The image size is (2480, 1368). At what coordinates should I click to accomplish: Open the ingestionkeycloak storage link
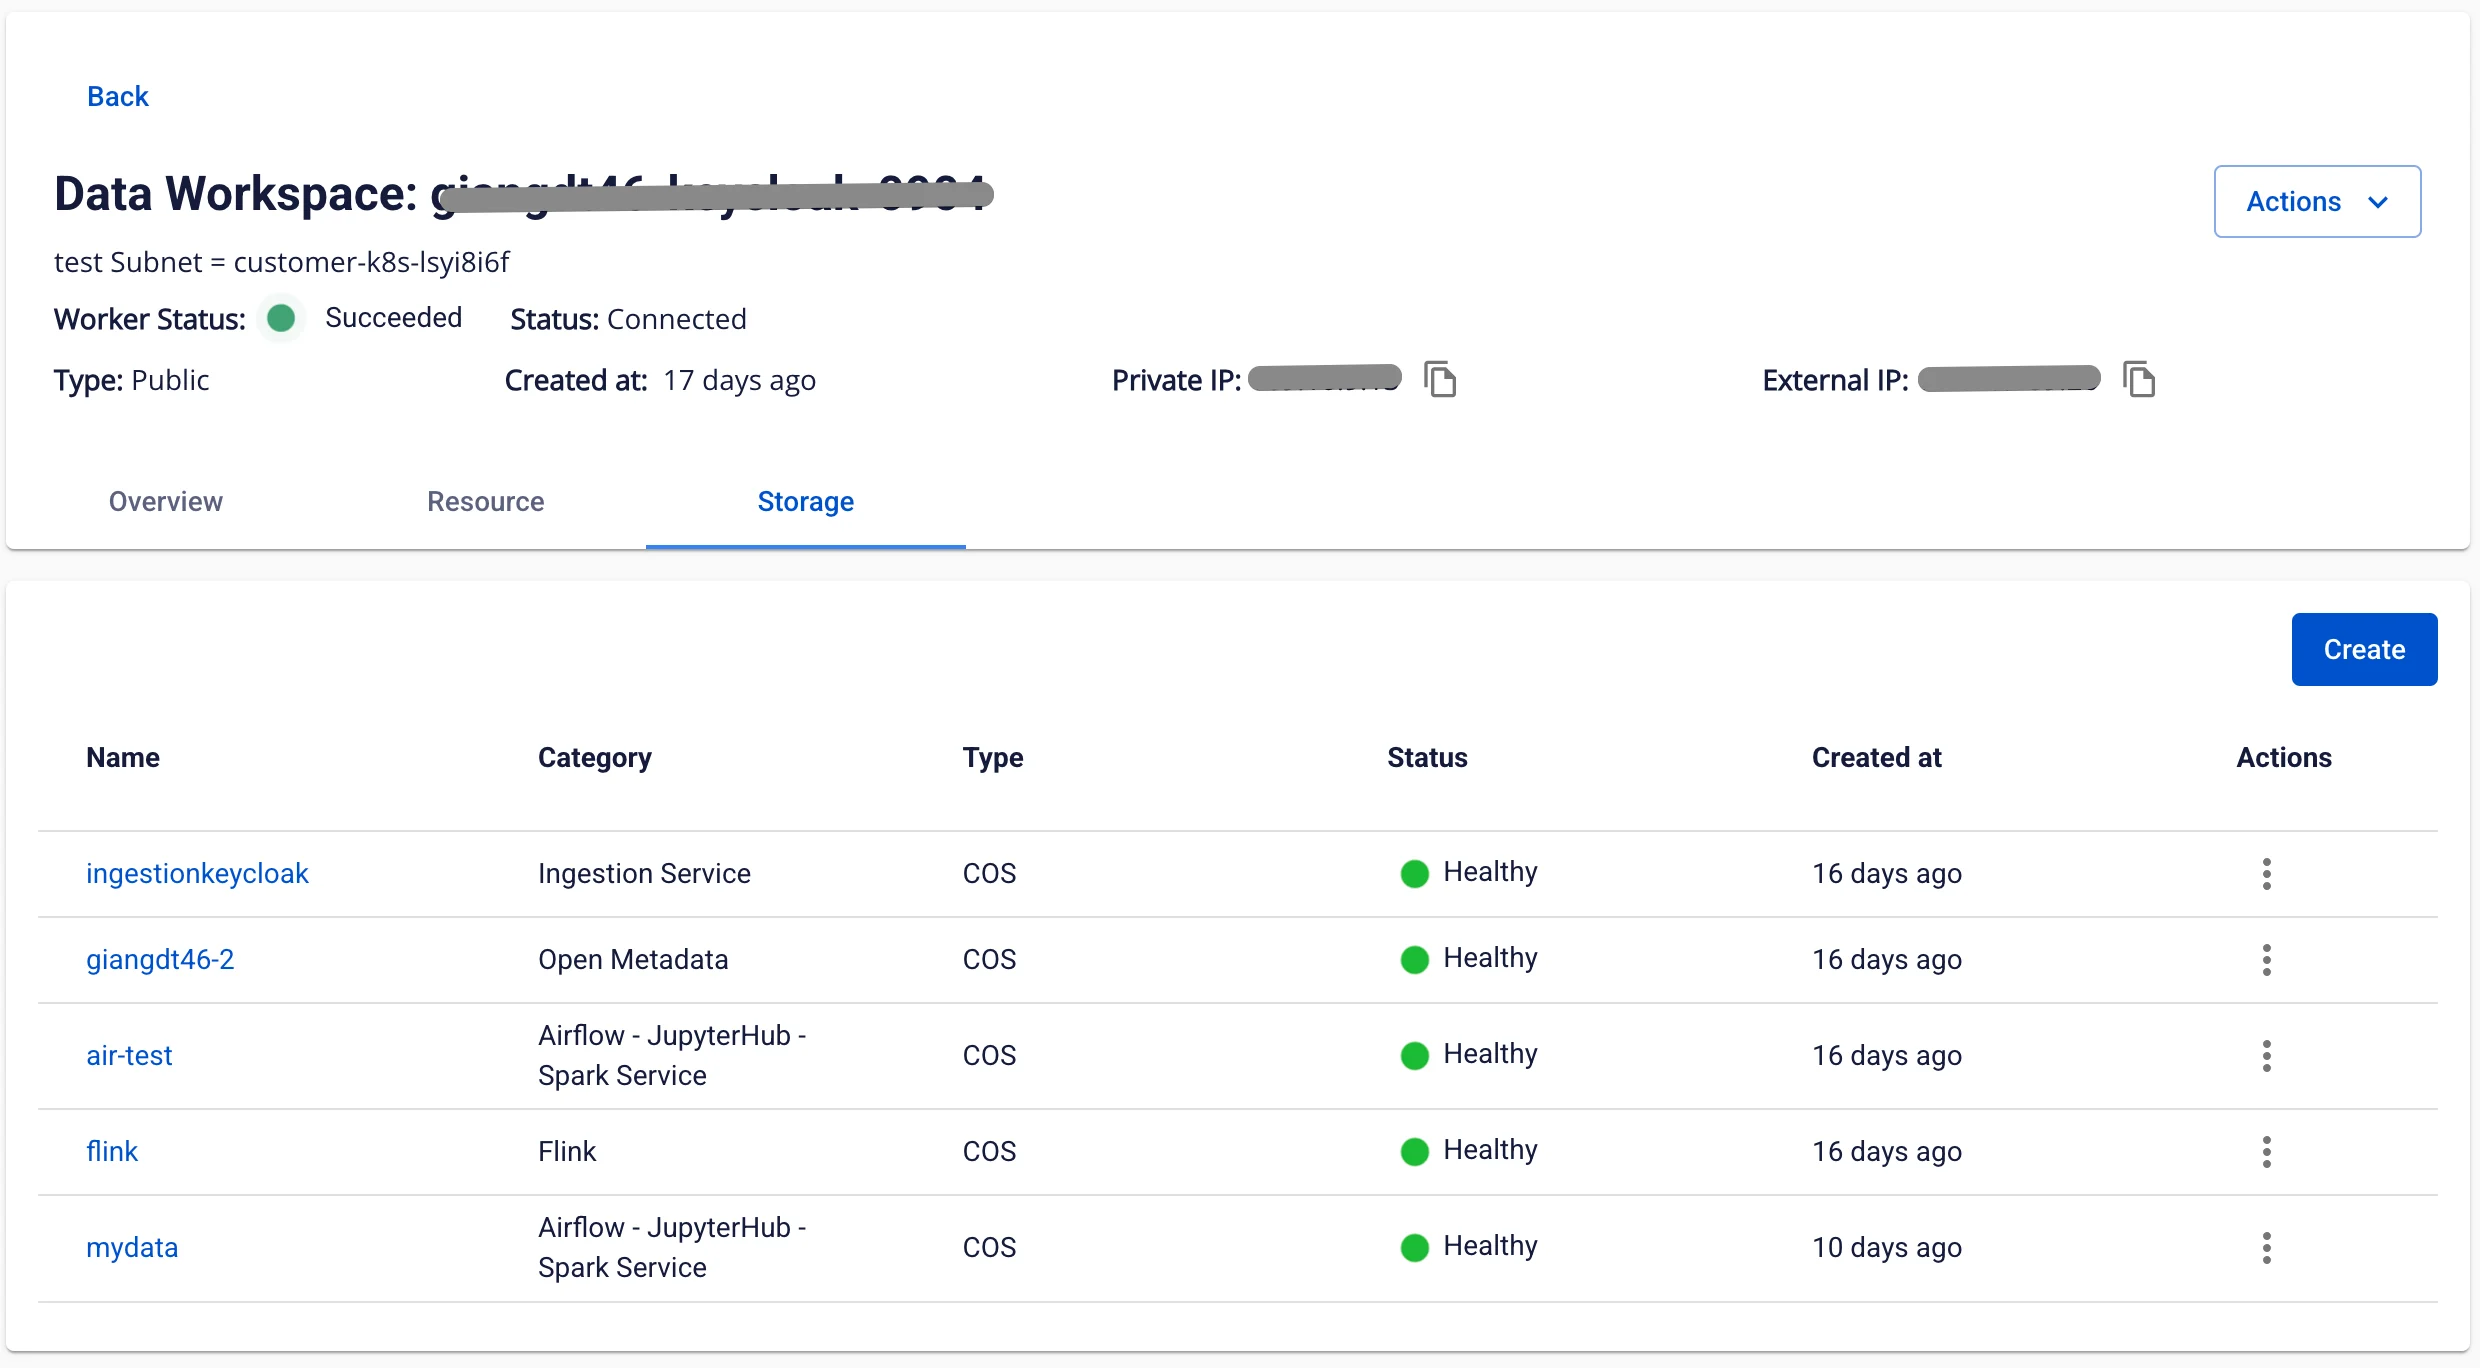(197, 874)
